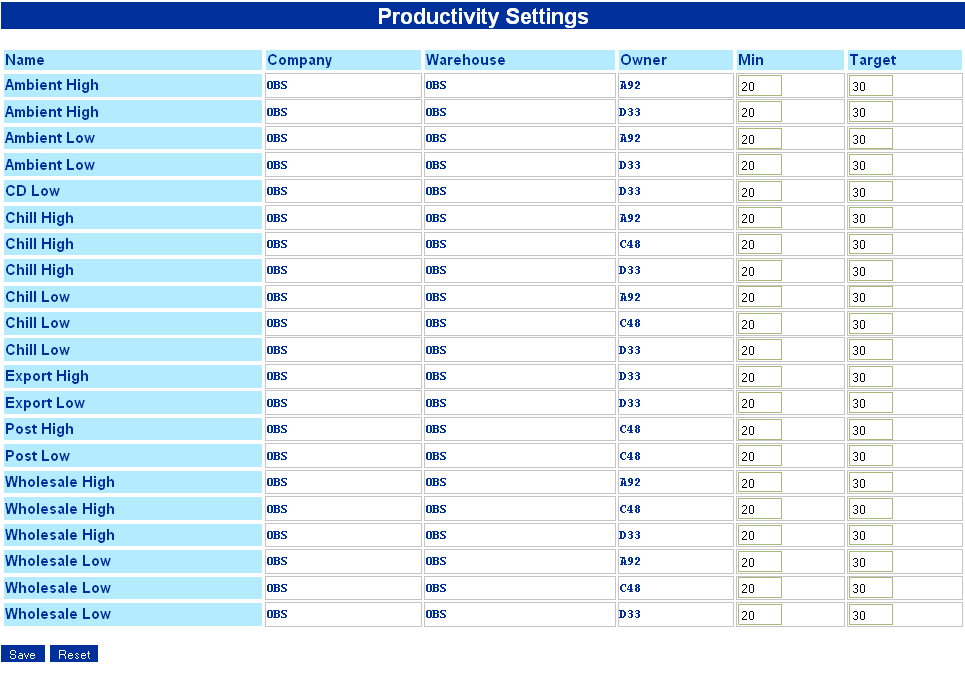
Task: Edit Target value for Ambient Low A92
Action: 871,139
